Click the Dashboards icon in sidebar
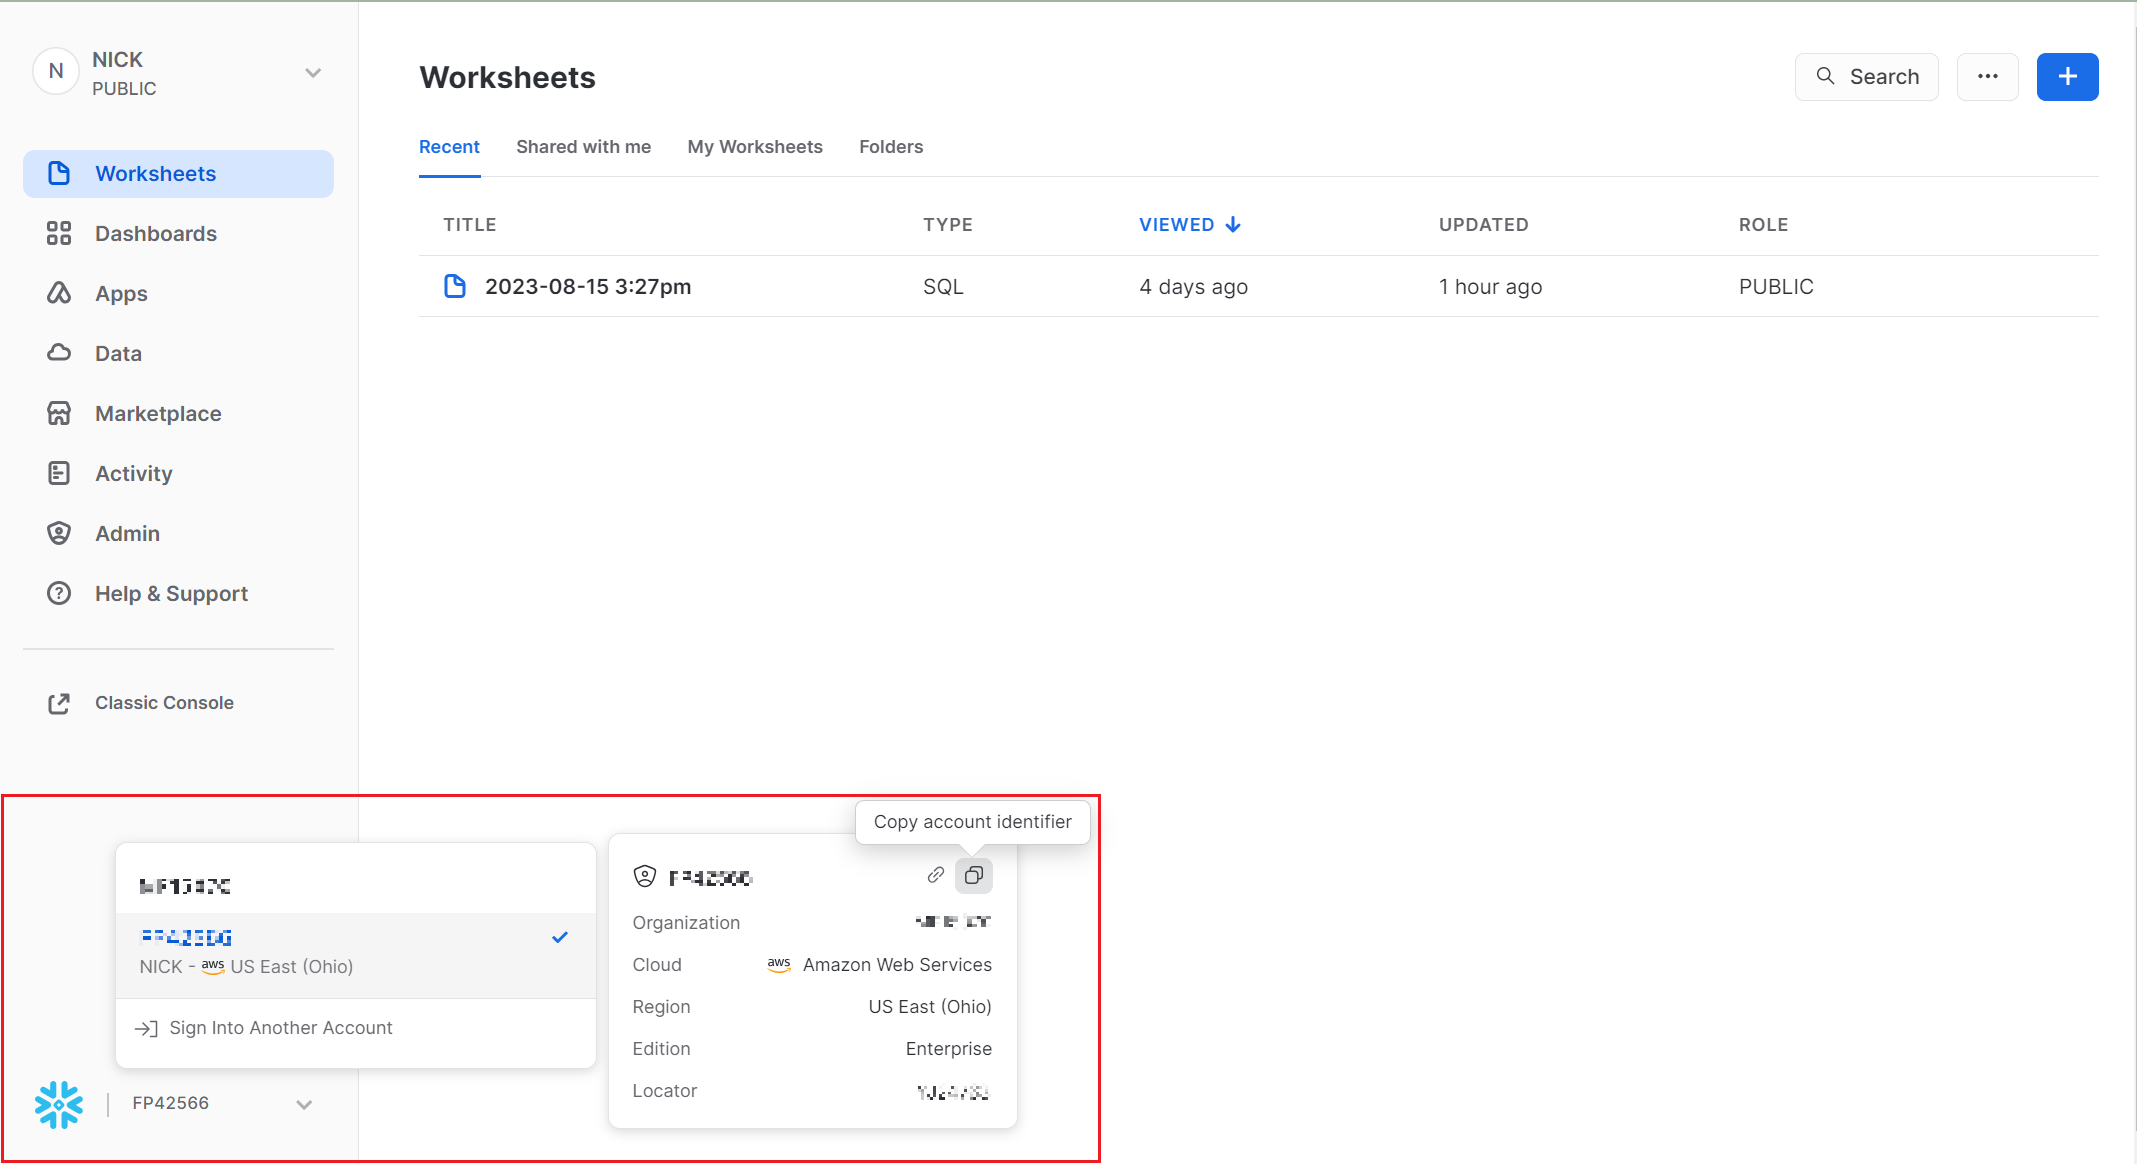The height and width of the screenshot is (1164, 2137). (x=59, y=234)
